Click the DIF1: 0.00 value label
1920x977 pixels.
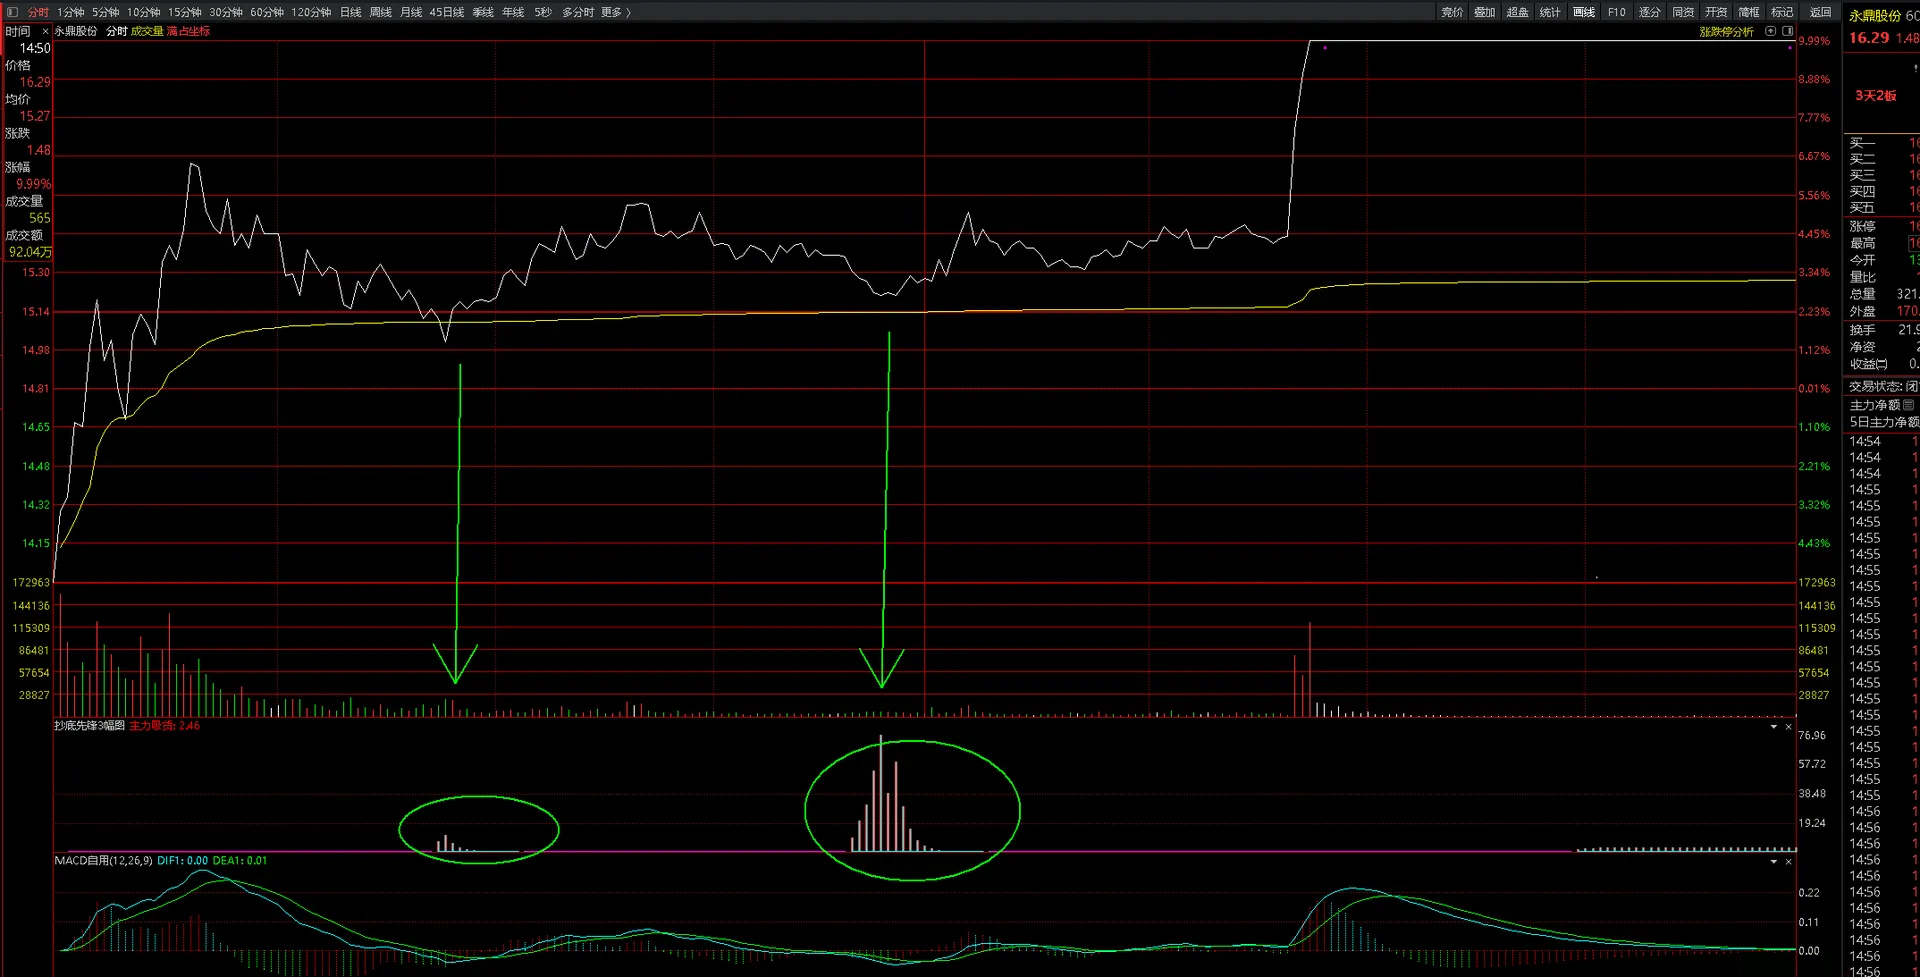[x=183, y=861]
